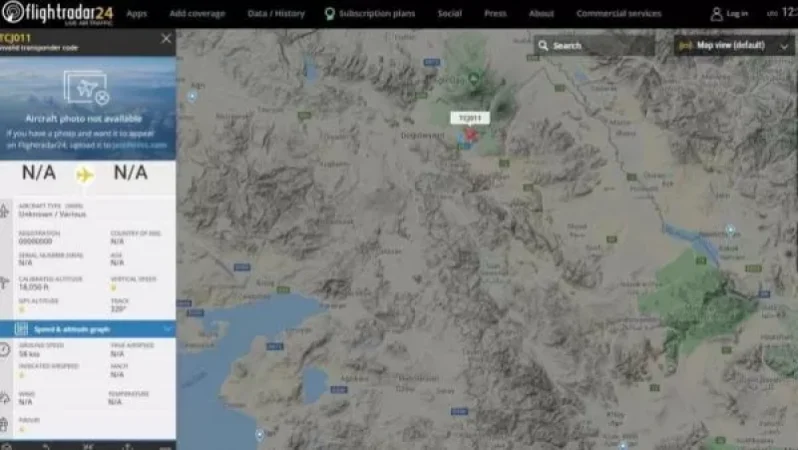Click the Press link in navigation
Screen dimensions: 798x450
[495, 14]
